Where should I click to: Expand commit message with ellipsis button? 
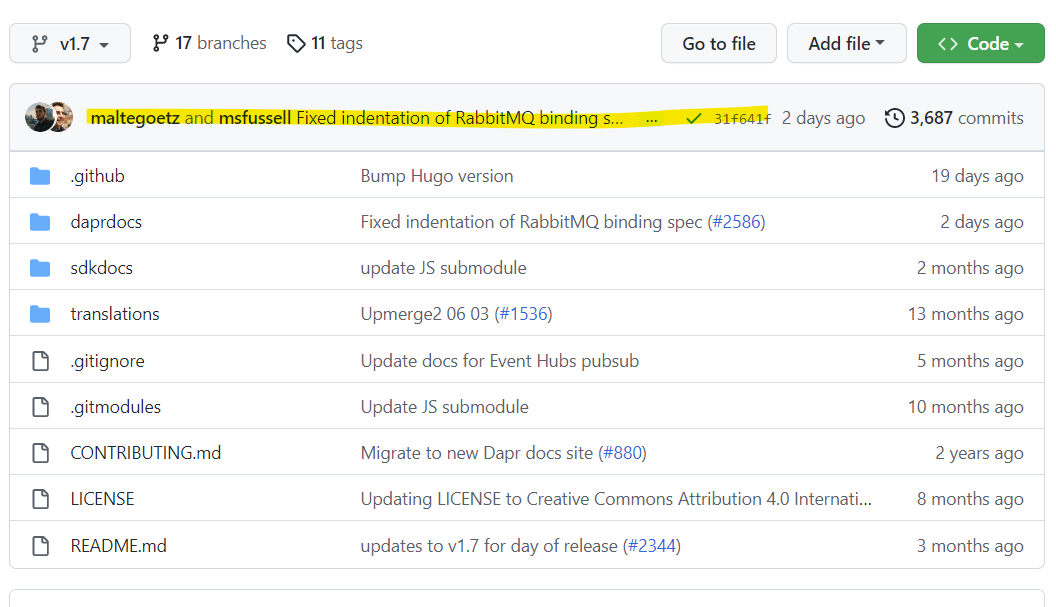(x=651, y=119)
